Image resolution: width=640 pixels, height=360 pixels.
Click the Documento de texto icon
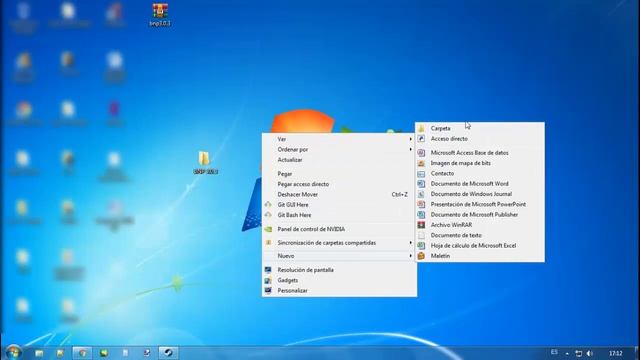pos(421,236)
